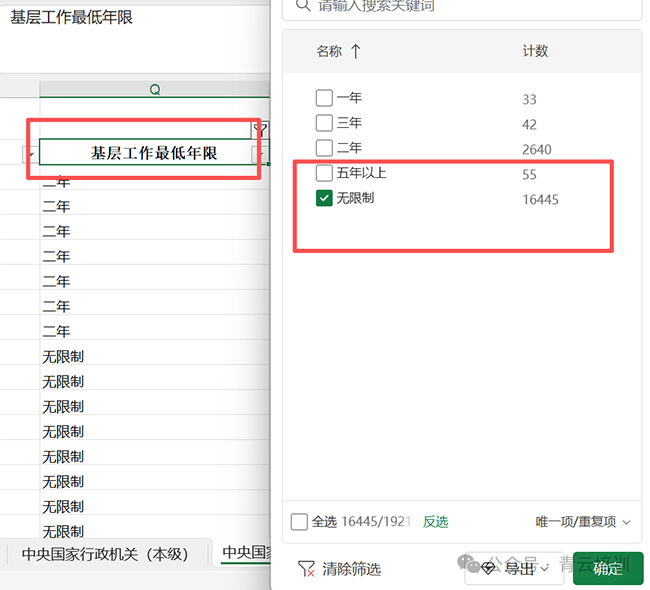Check the 三年 checkbox

(324, 123)
